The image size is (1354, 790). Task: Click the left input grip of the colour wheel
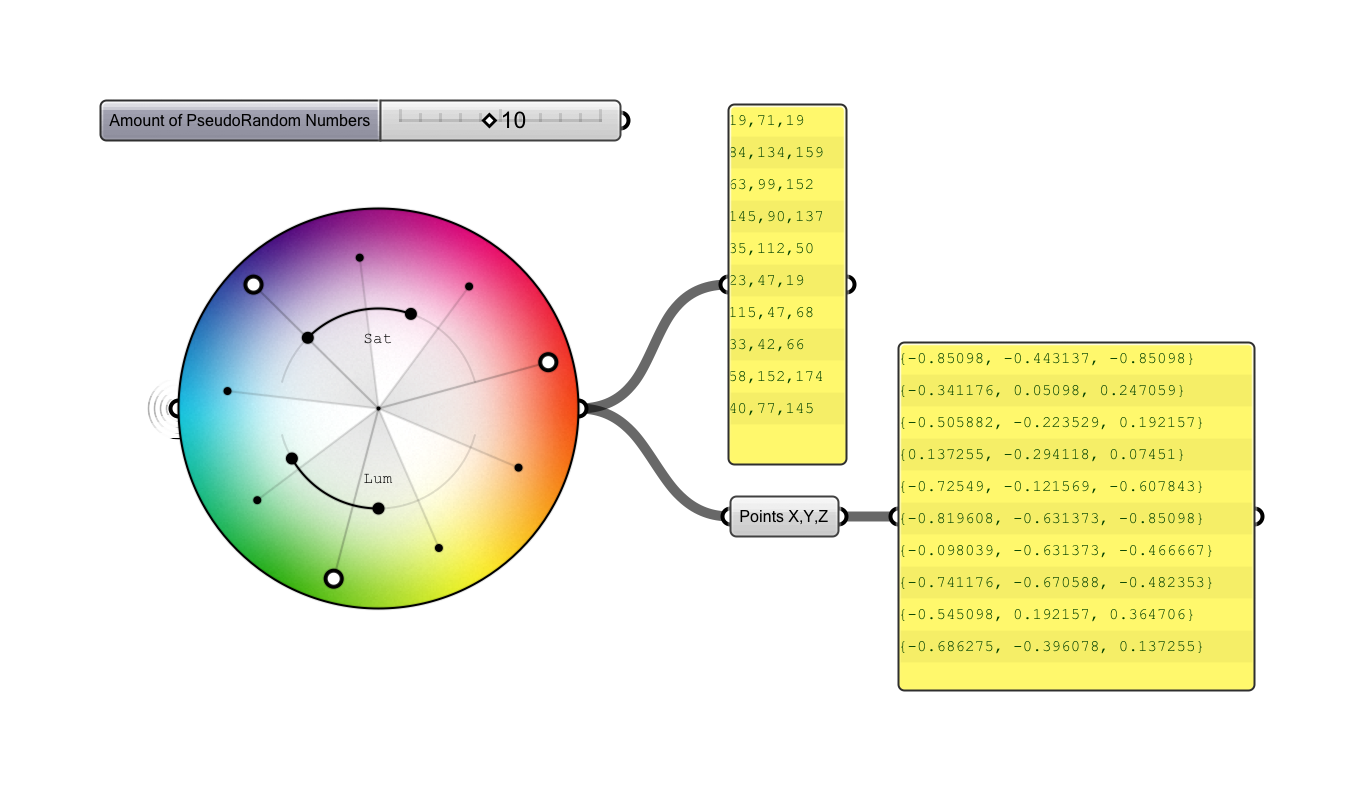[x=177, y=408]
